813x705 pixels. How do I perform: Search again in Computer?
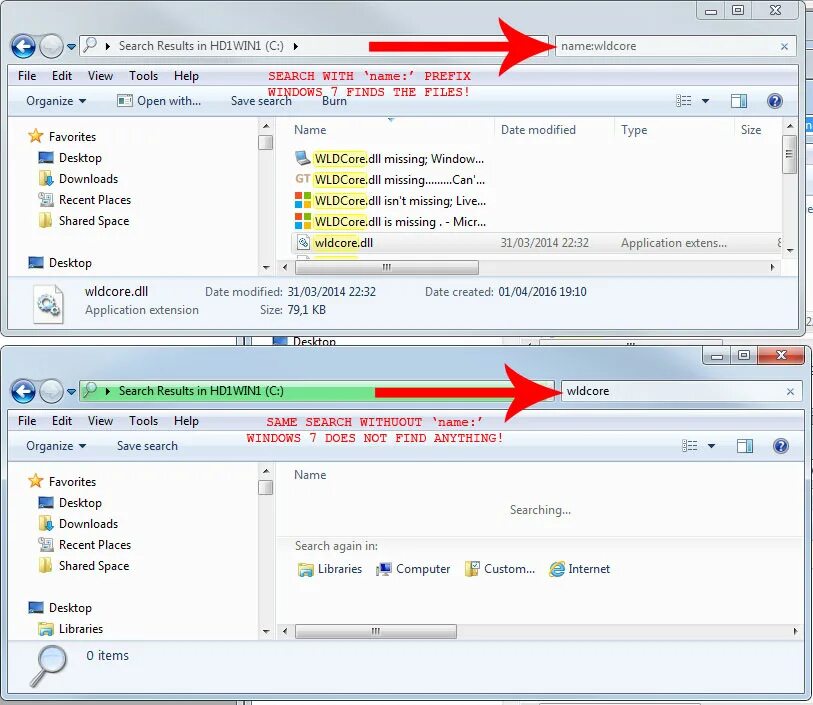tap(413, 569)
